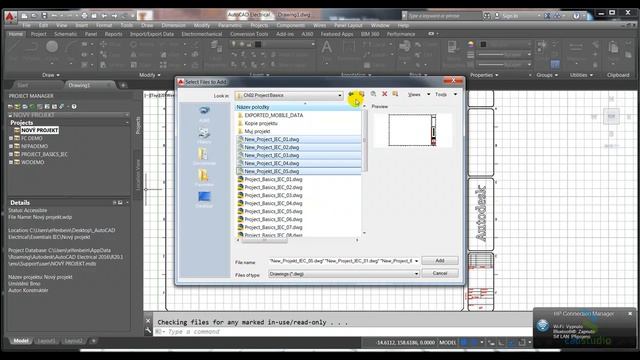This screenshot has width=640, height=360.
Task: Click the command line input field
Action: pos(343,332)
